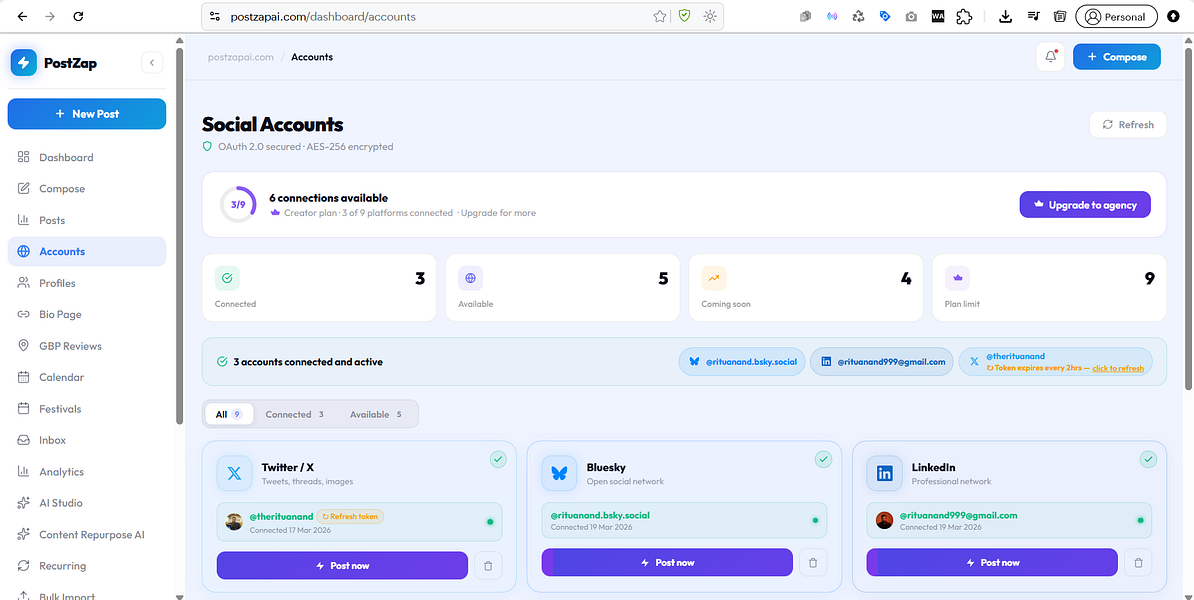This screenshot has width=1194, height=600.
Task: Click the Refresh button
Action: coord(1128,125)
